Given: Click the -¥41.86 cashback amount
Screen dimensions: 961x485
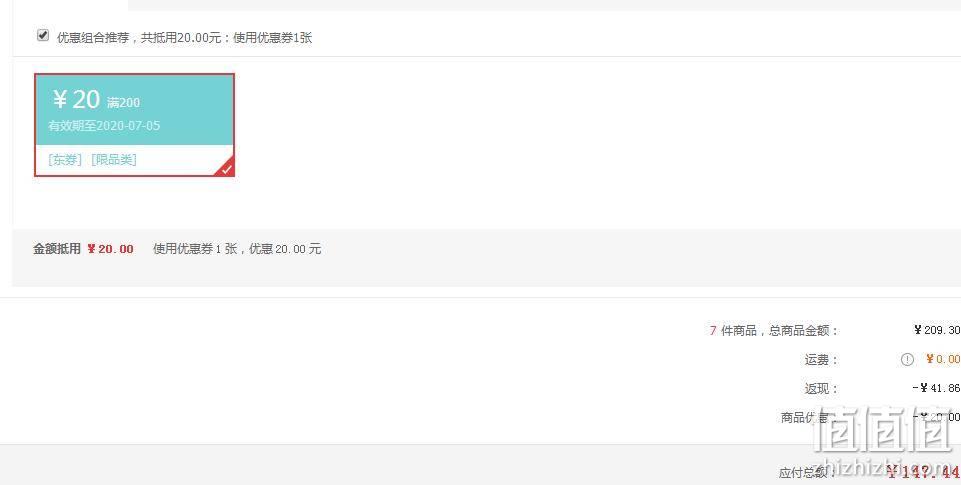Looking at the screenshot, I should point(936,388).
